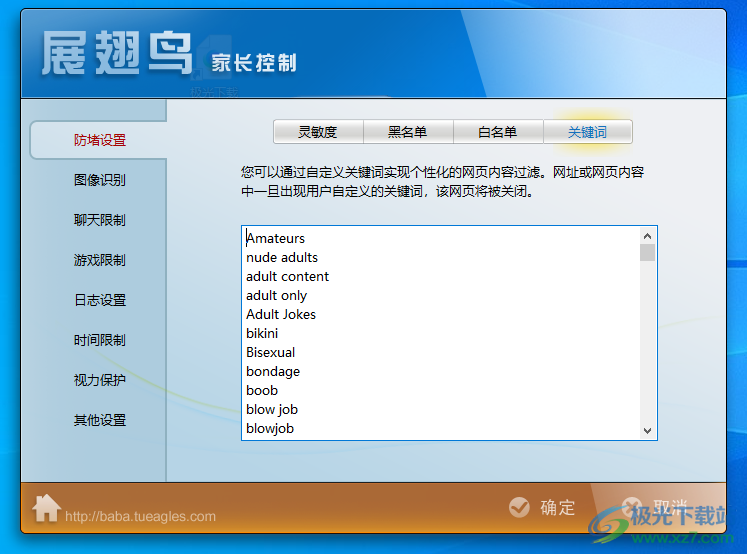Select the 关键词 tab
Image resolution: width=747 pixels, height=554 pixels.
tap(587, 132)
